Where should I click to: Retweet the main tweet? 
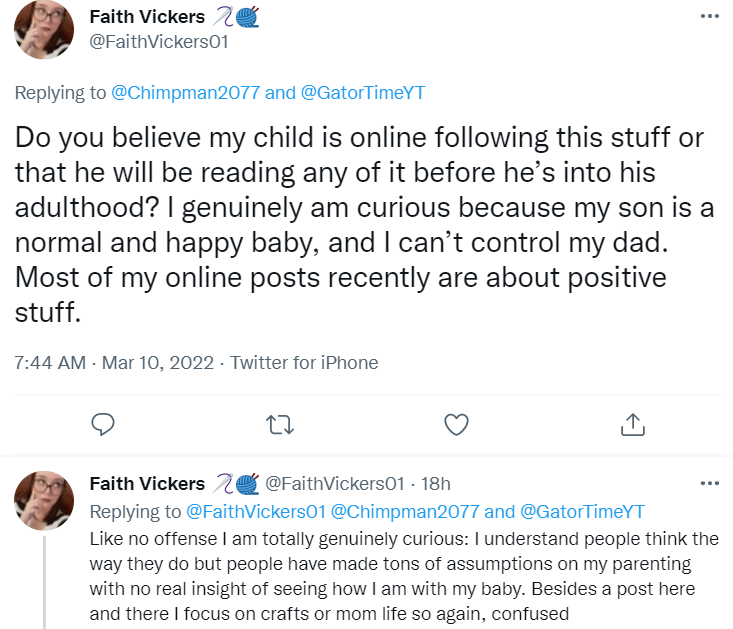[x=279, y=424]
